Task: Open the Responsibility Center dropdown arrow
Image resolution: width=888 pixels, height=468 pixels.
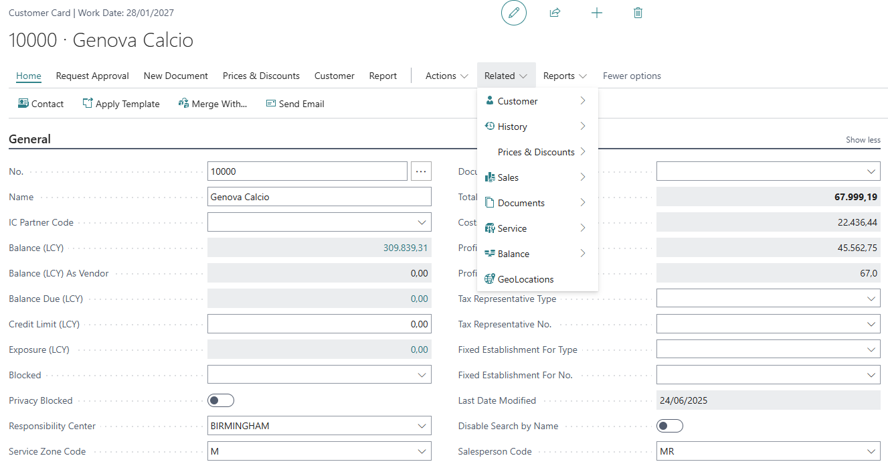Action: coord(421,426)
